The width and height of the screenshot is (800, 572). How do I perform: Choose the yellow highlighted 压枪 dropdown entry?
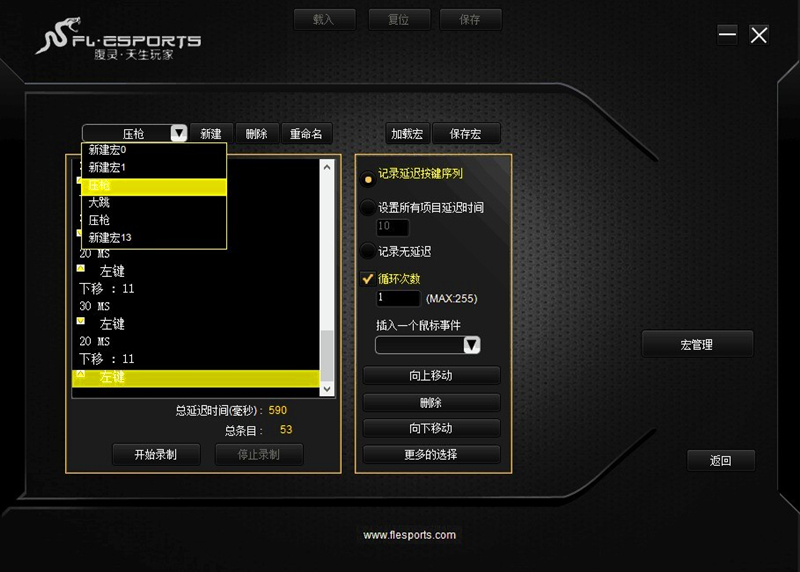[x=154, y=185]
